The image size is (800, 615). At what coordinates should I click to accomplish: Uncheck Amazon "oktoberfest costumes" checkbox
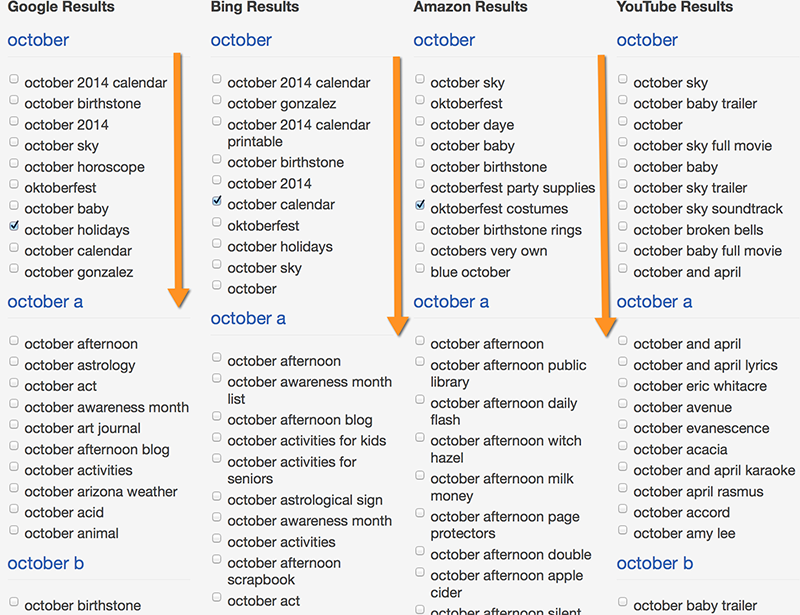click(x=420, y=206)
